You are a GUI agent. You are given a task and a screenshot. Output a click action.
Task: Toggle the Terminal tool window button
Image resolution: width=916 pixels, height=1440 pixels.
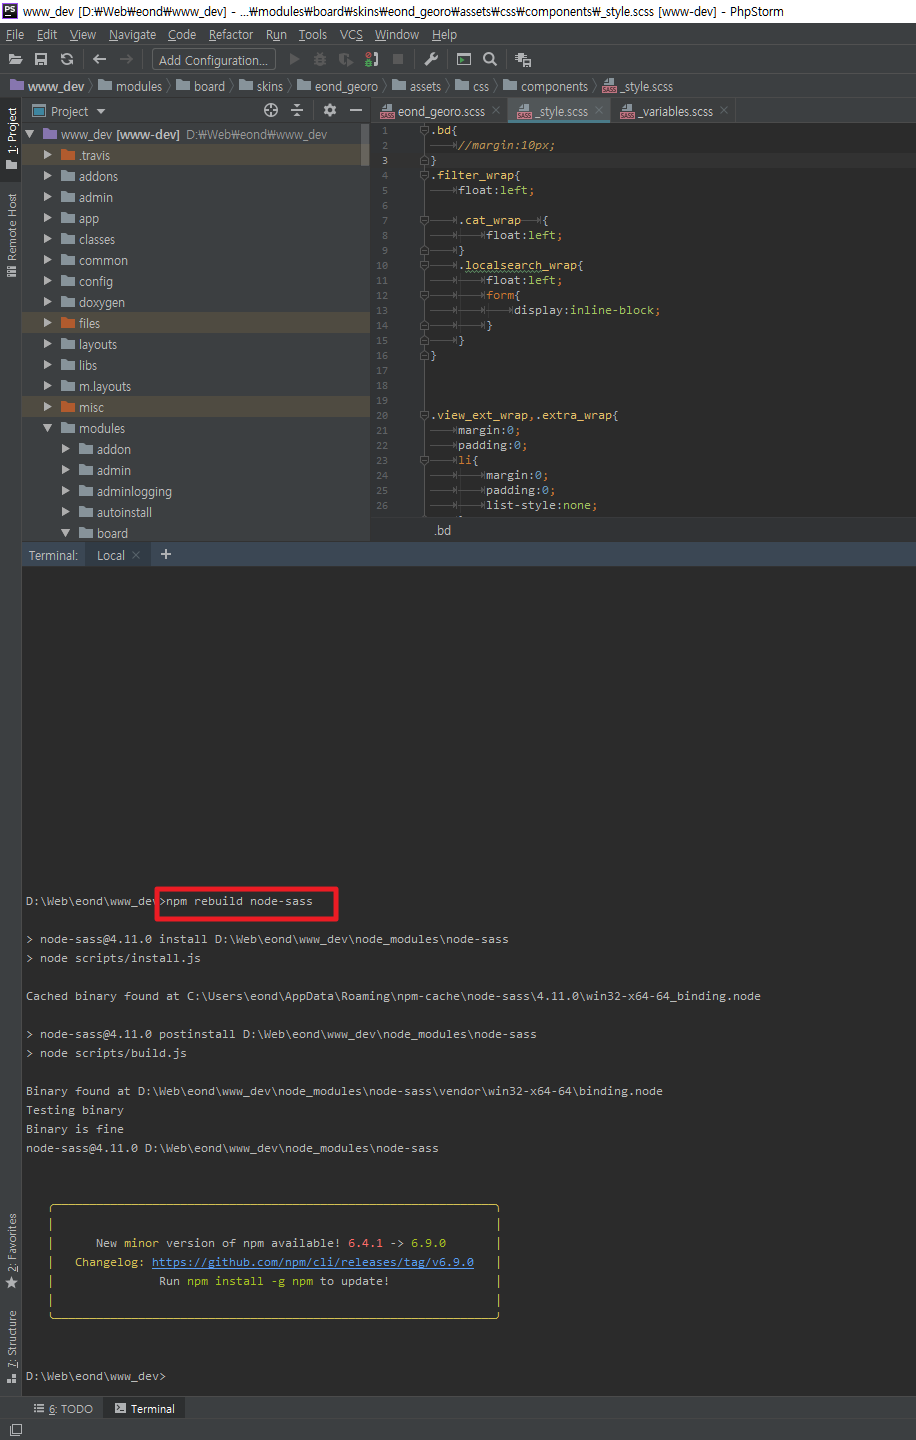tap(144, 1408)
